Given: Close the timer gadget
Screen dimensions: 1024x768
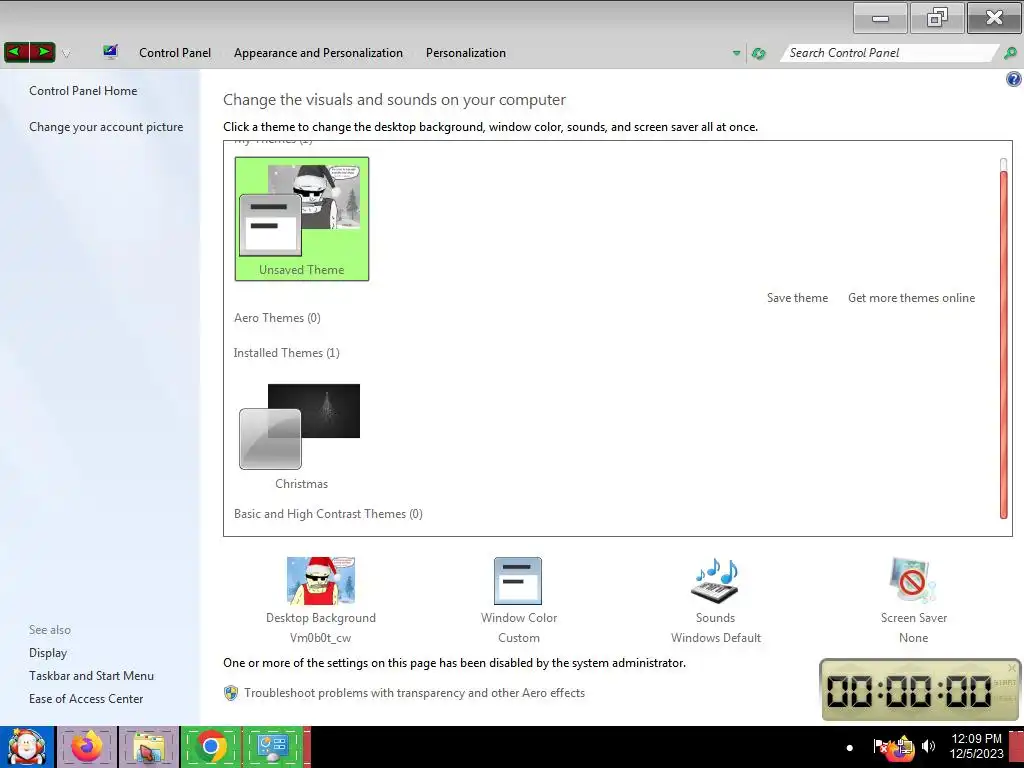Looking at the screenshot, I should point(1012,667).
